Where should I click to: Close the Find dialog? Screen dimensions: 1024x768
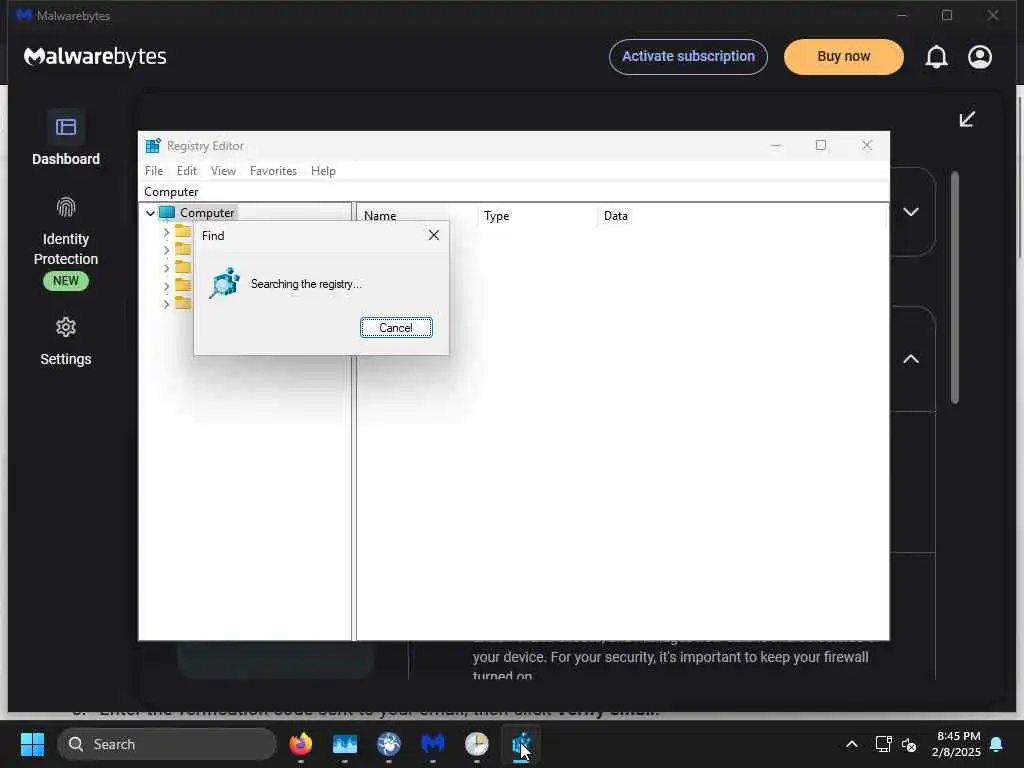click(434, 235)
